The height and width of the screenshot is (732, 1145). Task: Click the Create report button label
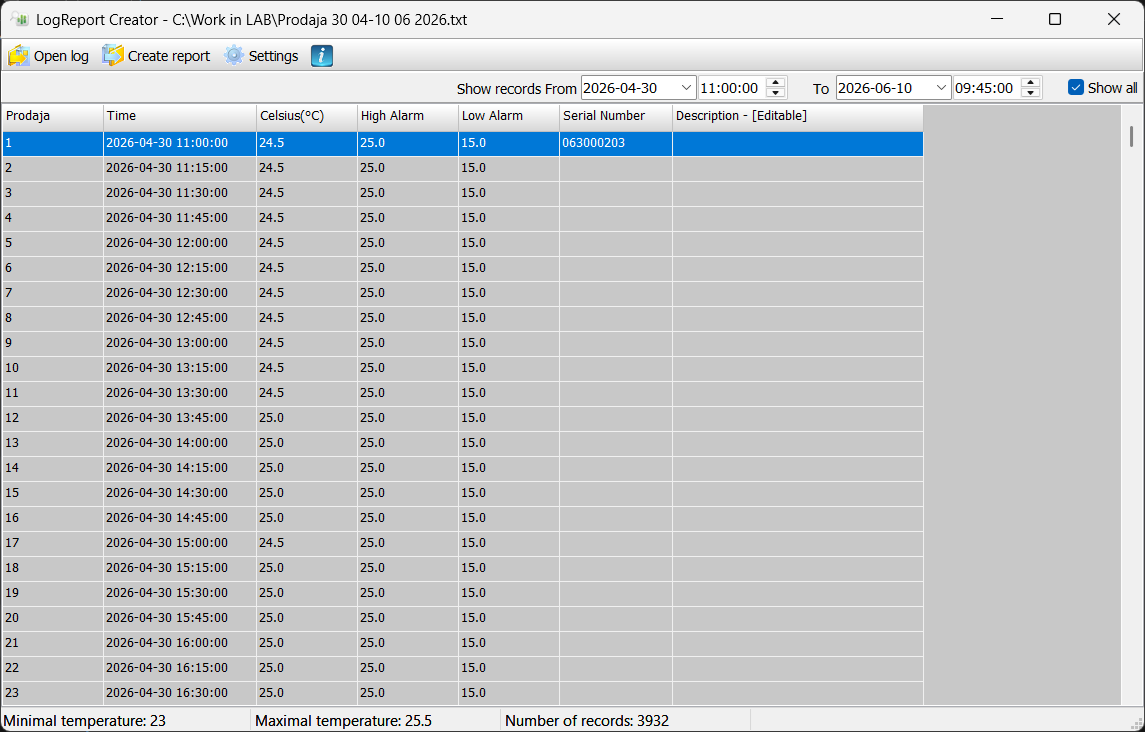pyautogui.click(x=169, y=56)
